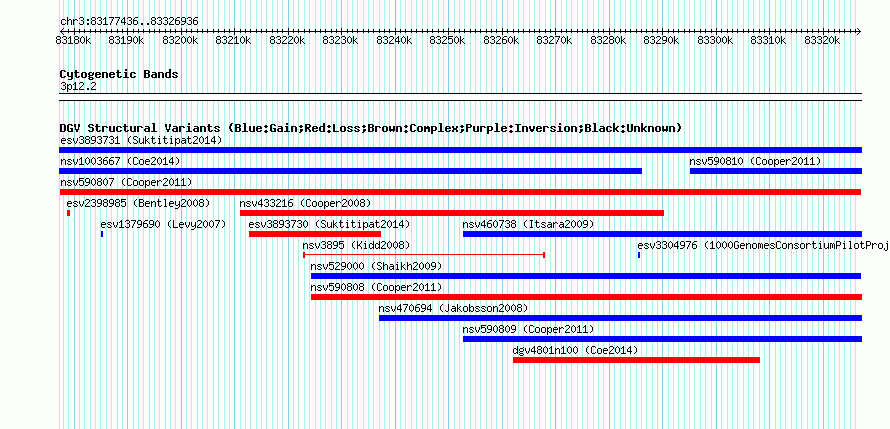
Task: Open the nsv460738 (Itsara2009) label
Action: point(528,224)
